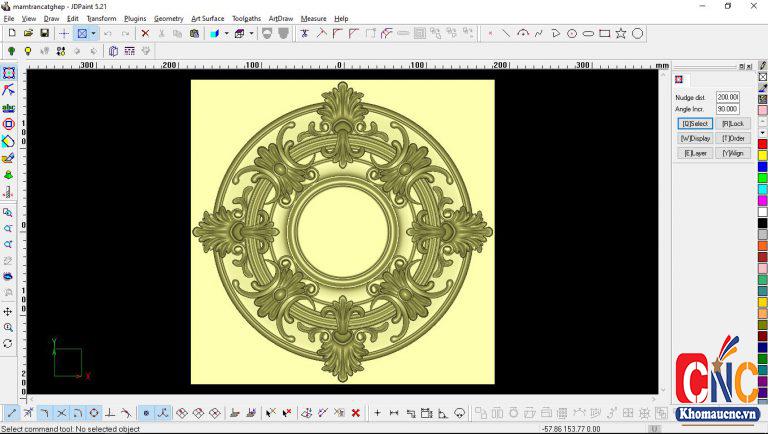
Task: Click the pan move arrows tool
Action: pyautogui.click(x=9, y=311)
